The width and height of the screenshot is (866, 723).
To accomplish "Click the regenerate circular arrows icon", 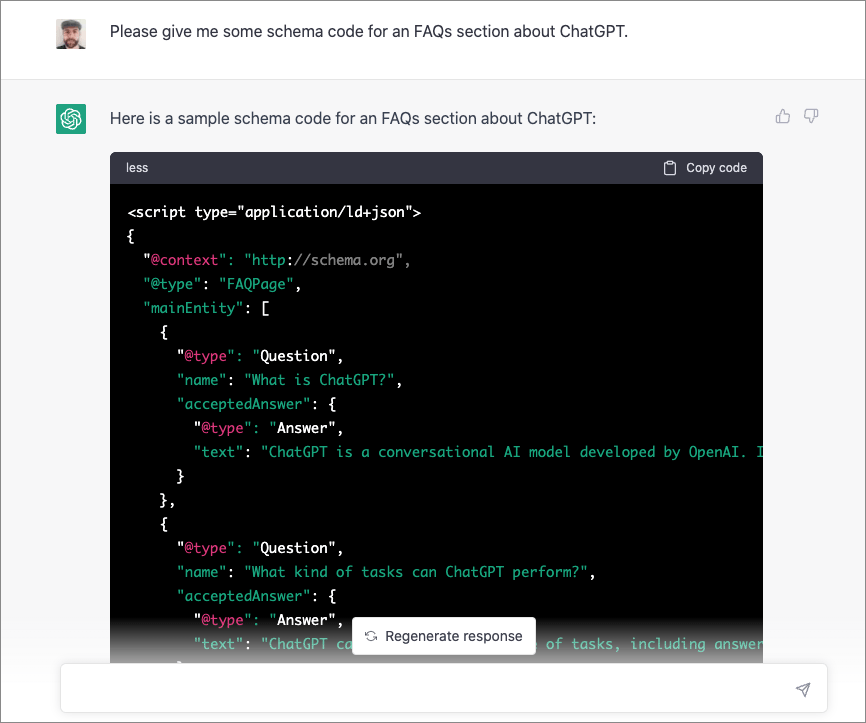I will pos(371,636).
